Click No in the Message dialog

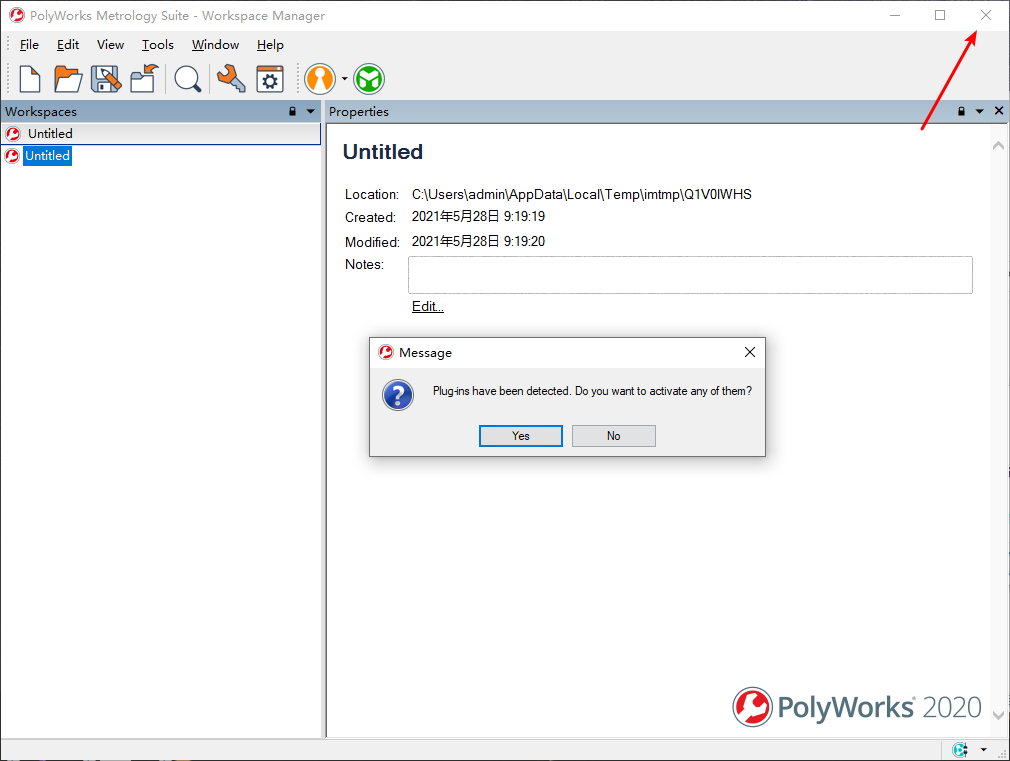(x=613, y=436)
